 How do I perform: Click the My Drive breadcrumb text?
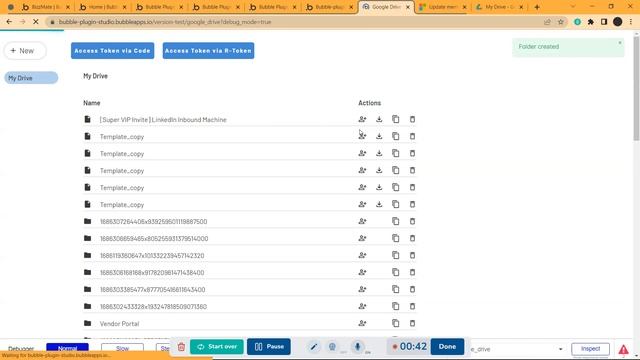point(96,76)
